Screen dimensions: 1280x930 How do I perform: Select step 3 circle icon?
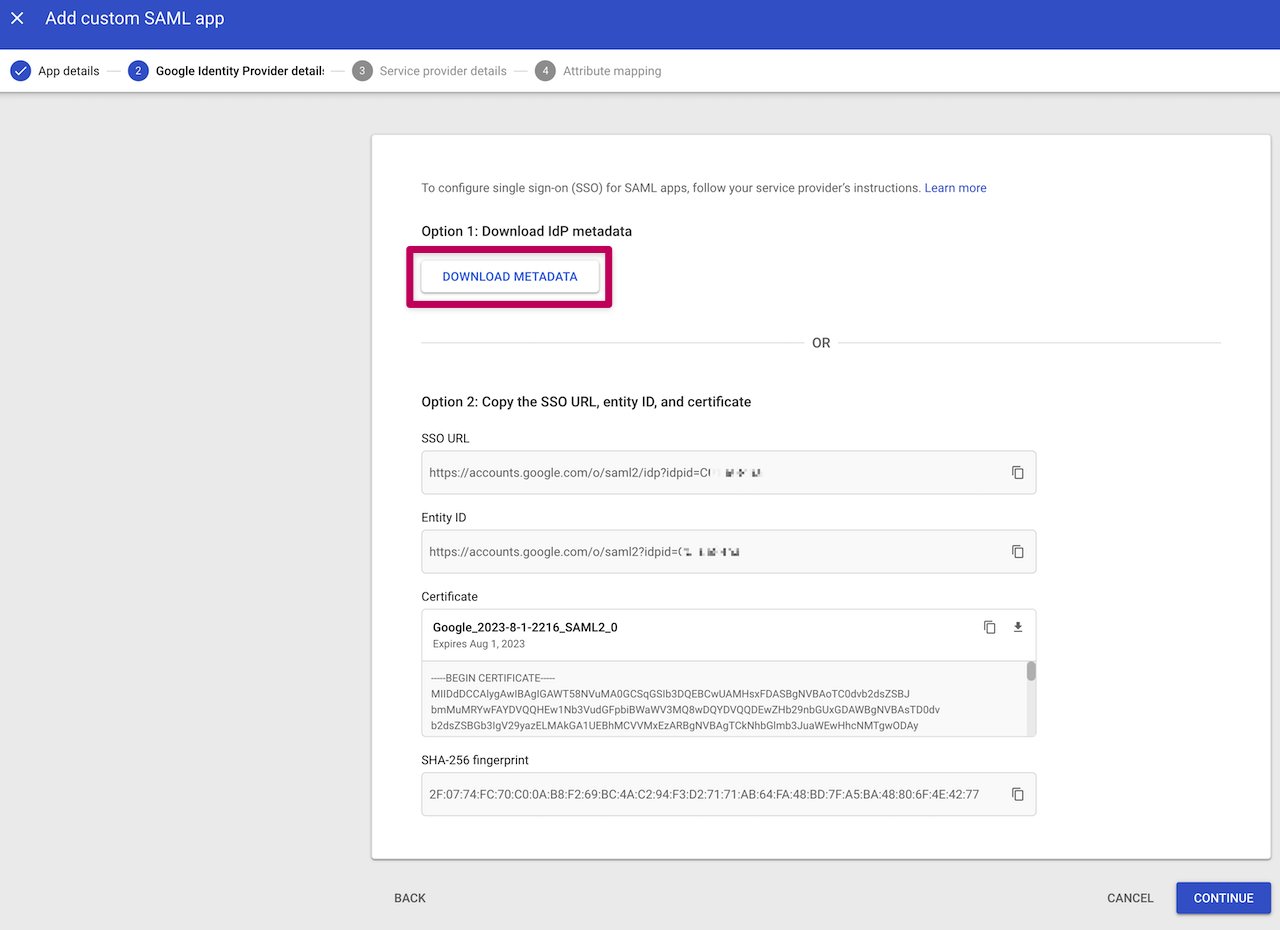pyautogui.click(x=362, y=71)
